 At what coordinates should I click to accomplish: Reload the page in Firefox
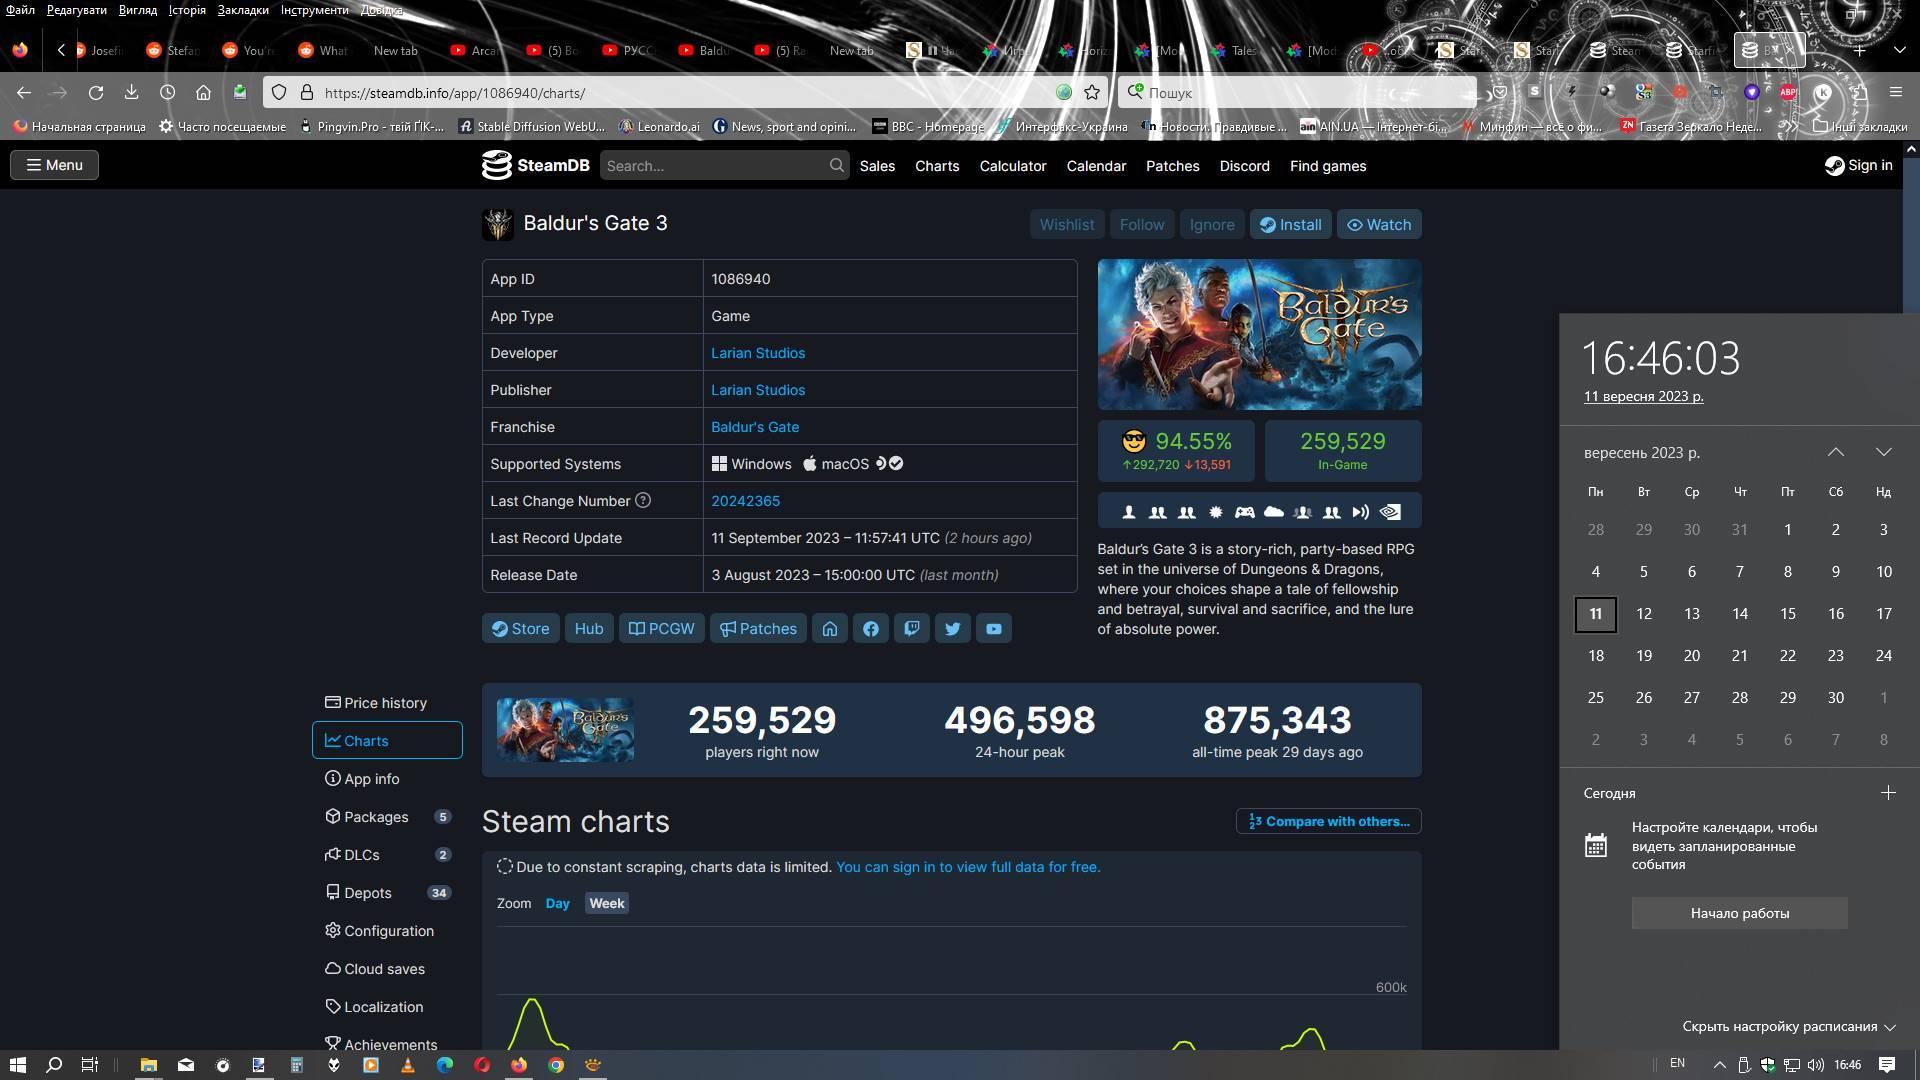pyautogui.click(x=96, y=92)
